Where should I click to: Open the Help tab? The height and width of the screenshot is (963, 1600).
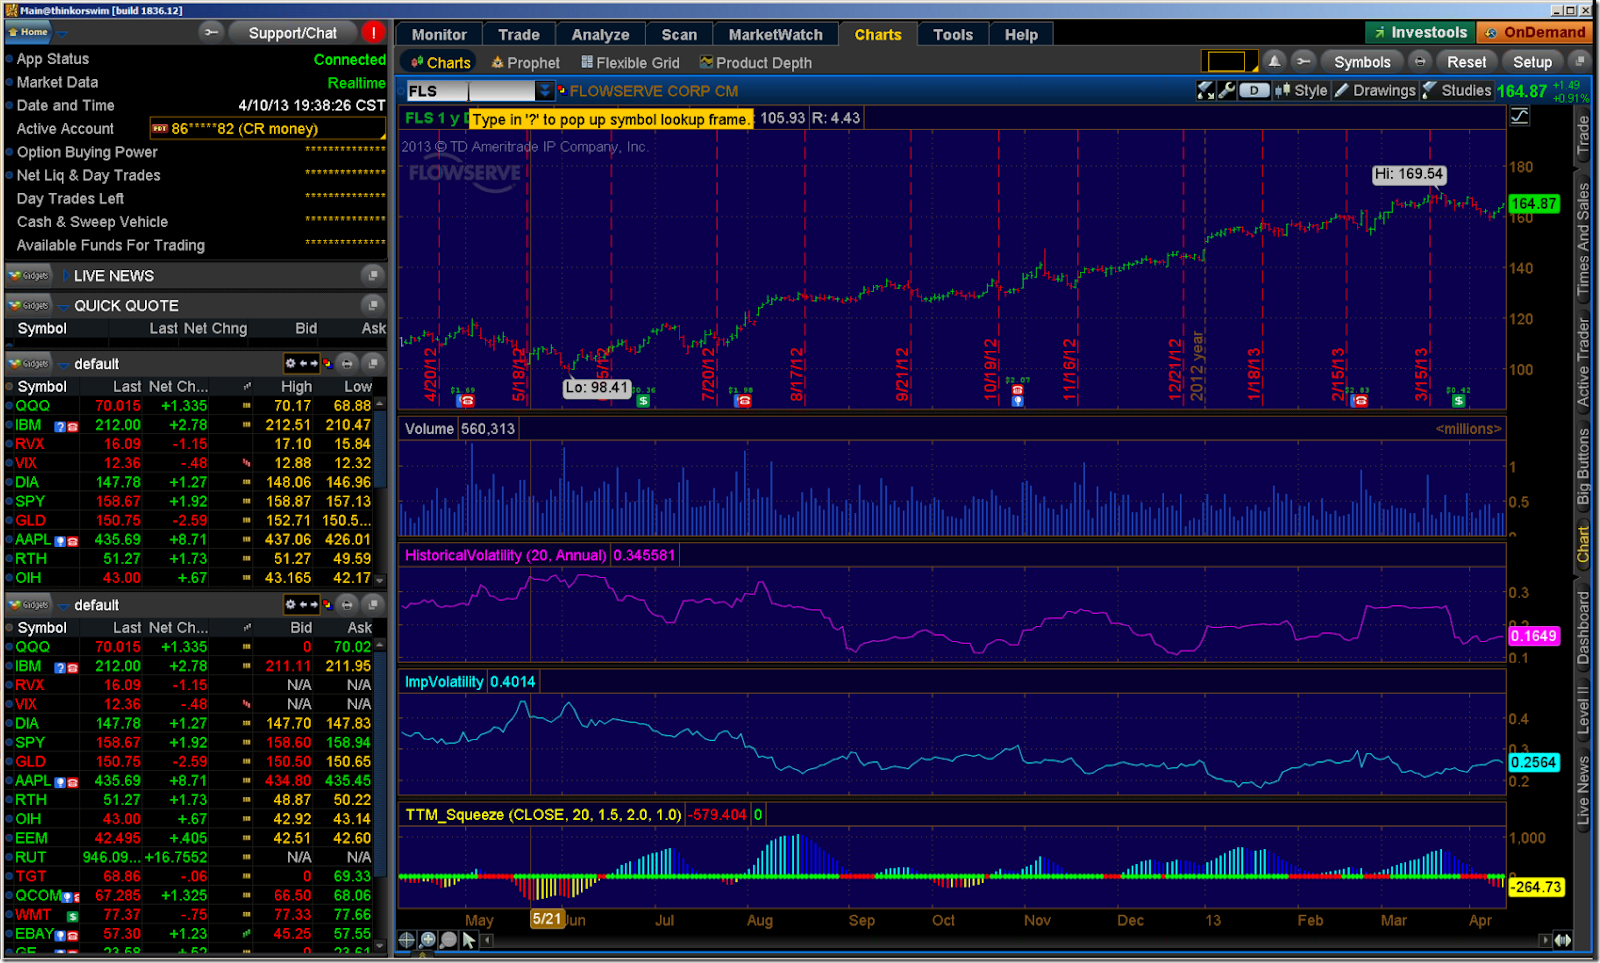[x=1021, y=34]
